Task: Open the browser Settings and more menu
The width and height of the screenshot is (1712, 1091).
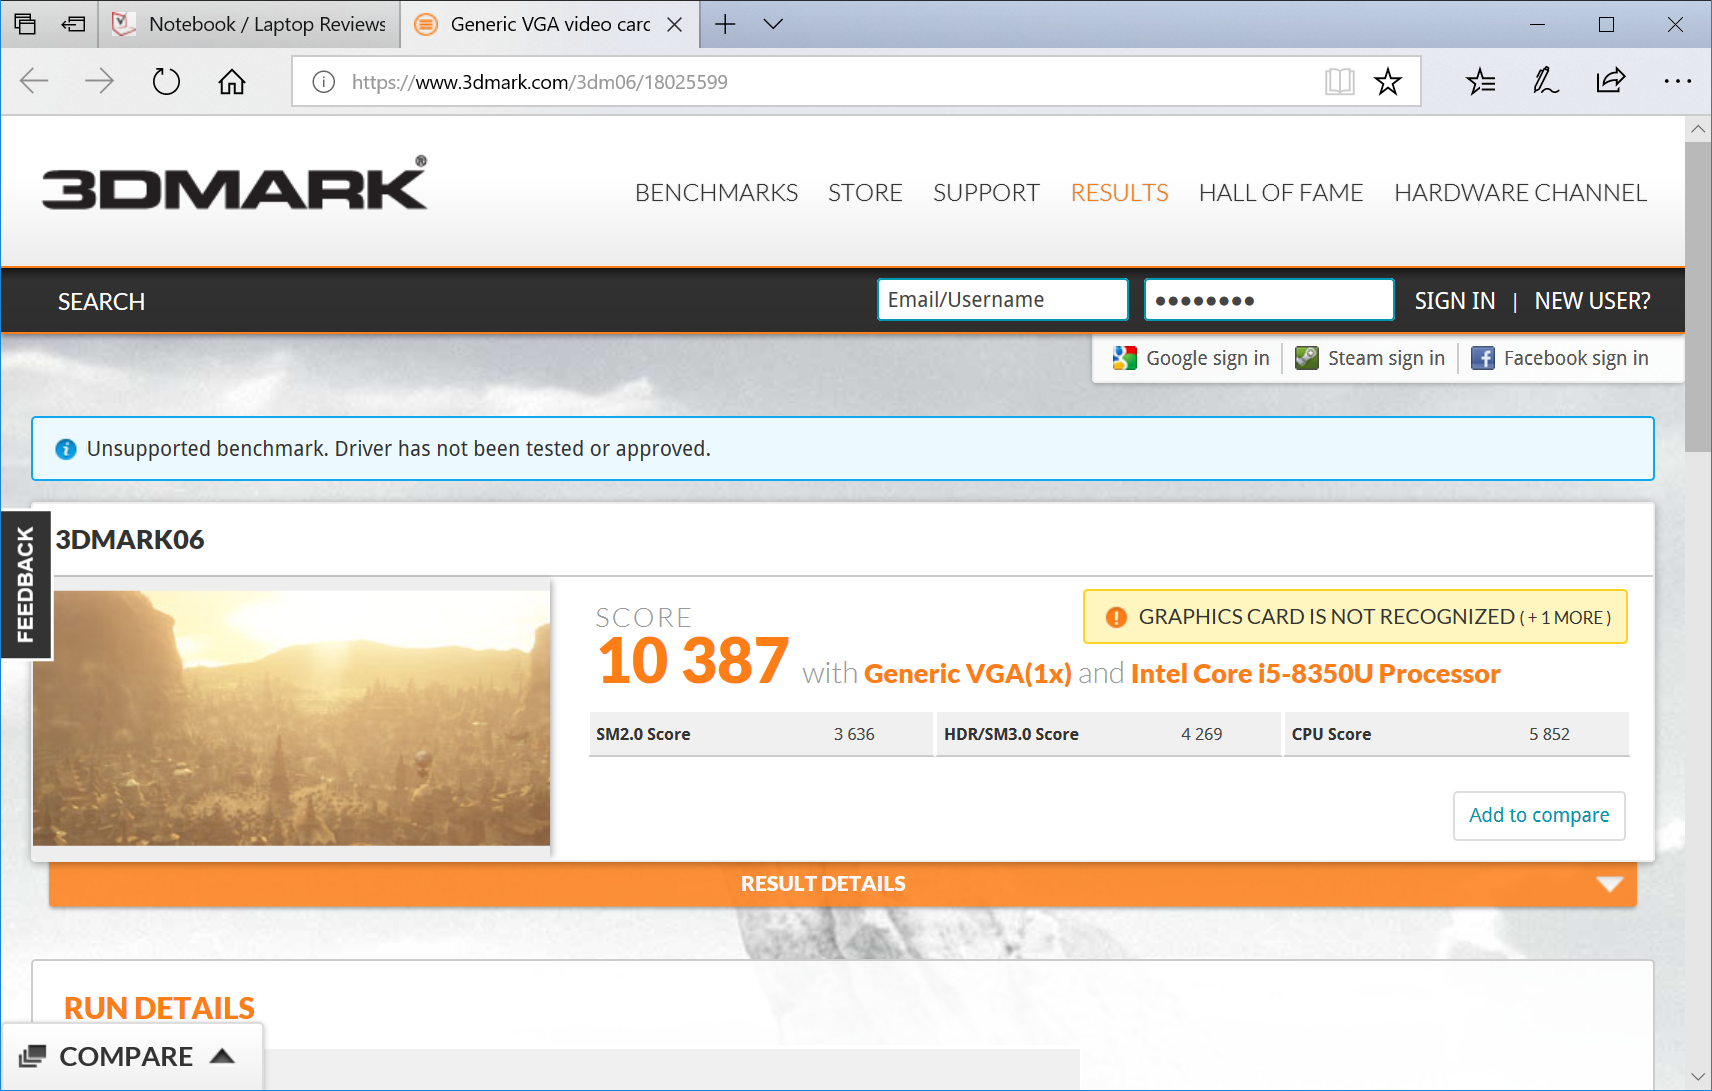Action: tap(1677, 81)
